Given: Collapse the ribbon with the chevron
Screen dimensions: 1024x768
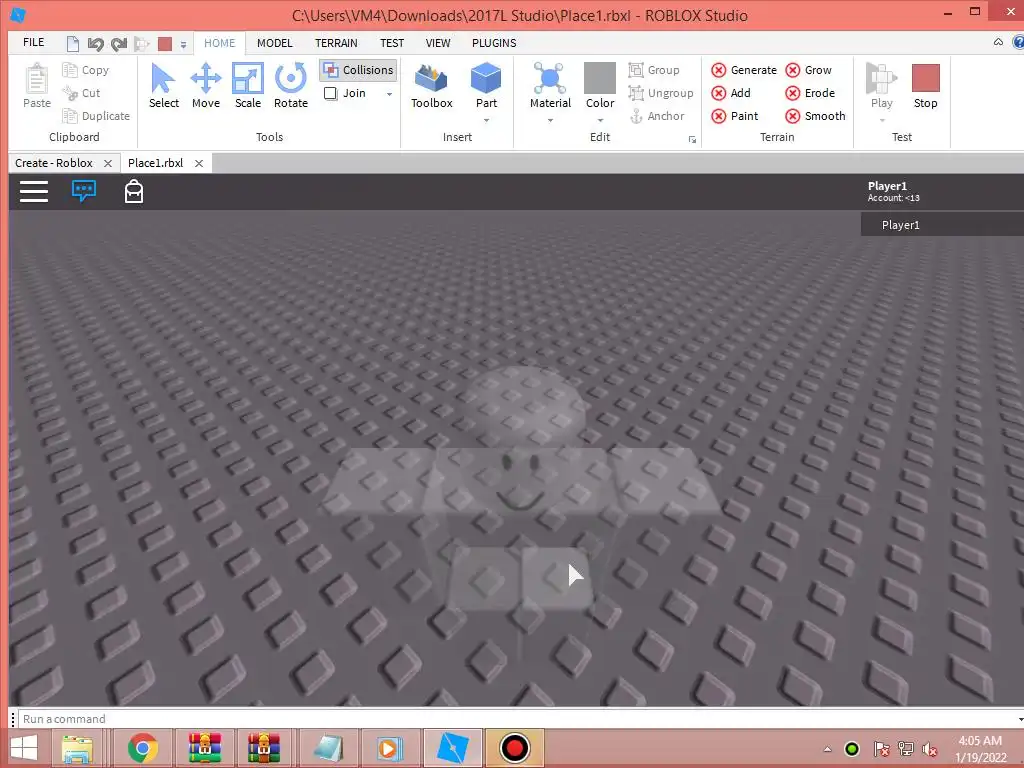Looking at the screenshot, I should point(998,42).
